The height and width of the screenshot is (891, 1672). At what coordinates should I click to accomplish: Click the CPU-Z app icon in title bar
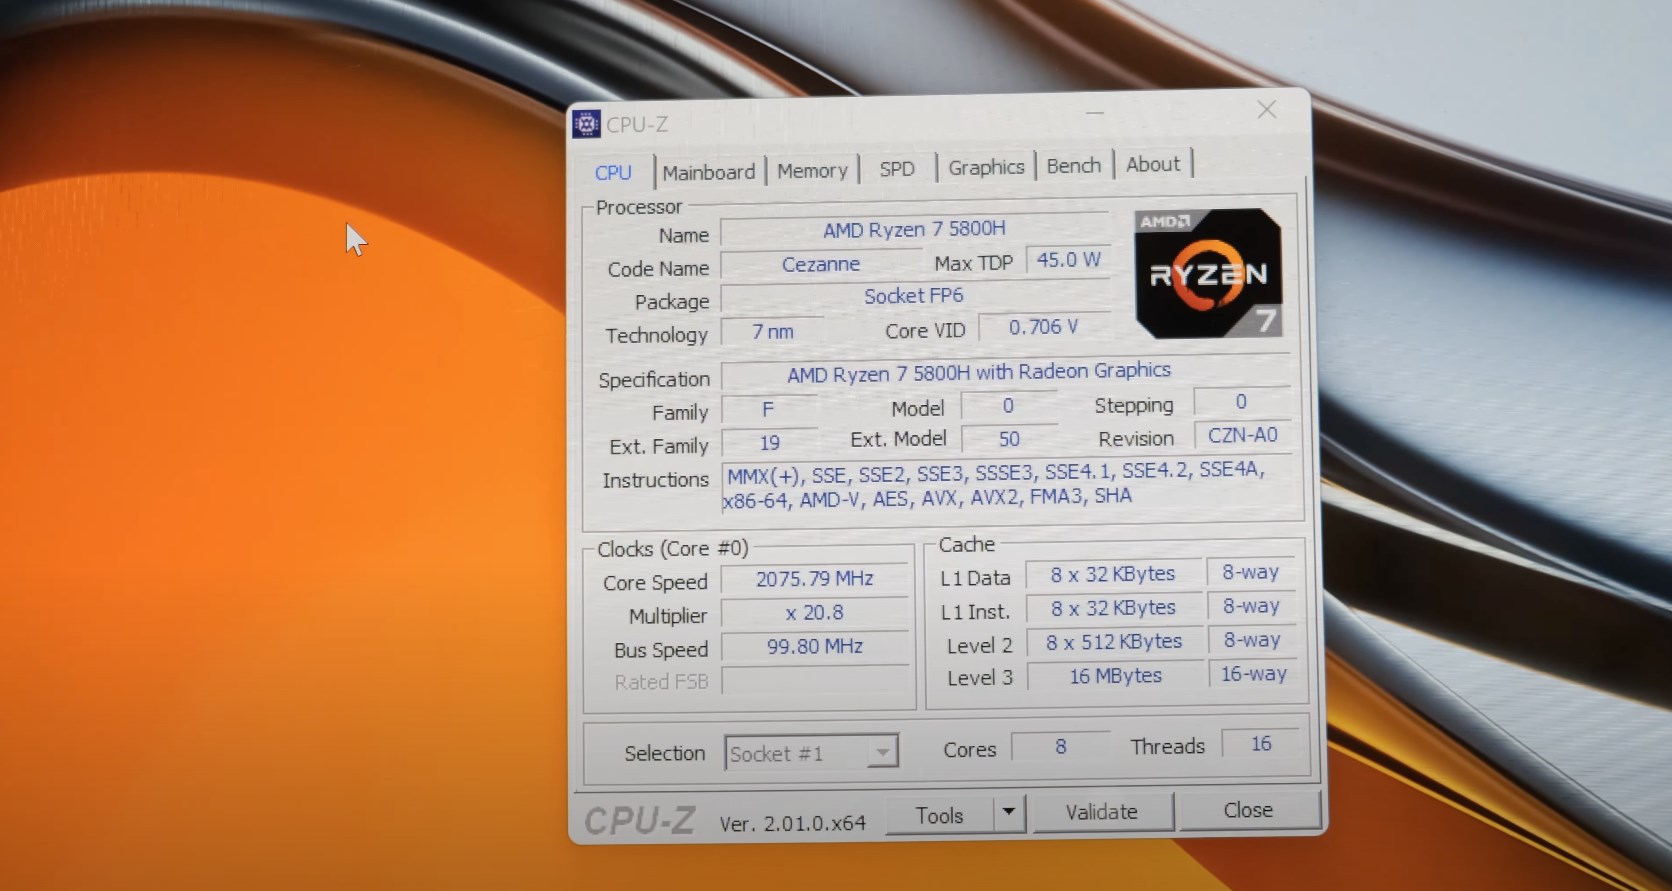[586, 124]
